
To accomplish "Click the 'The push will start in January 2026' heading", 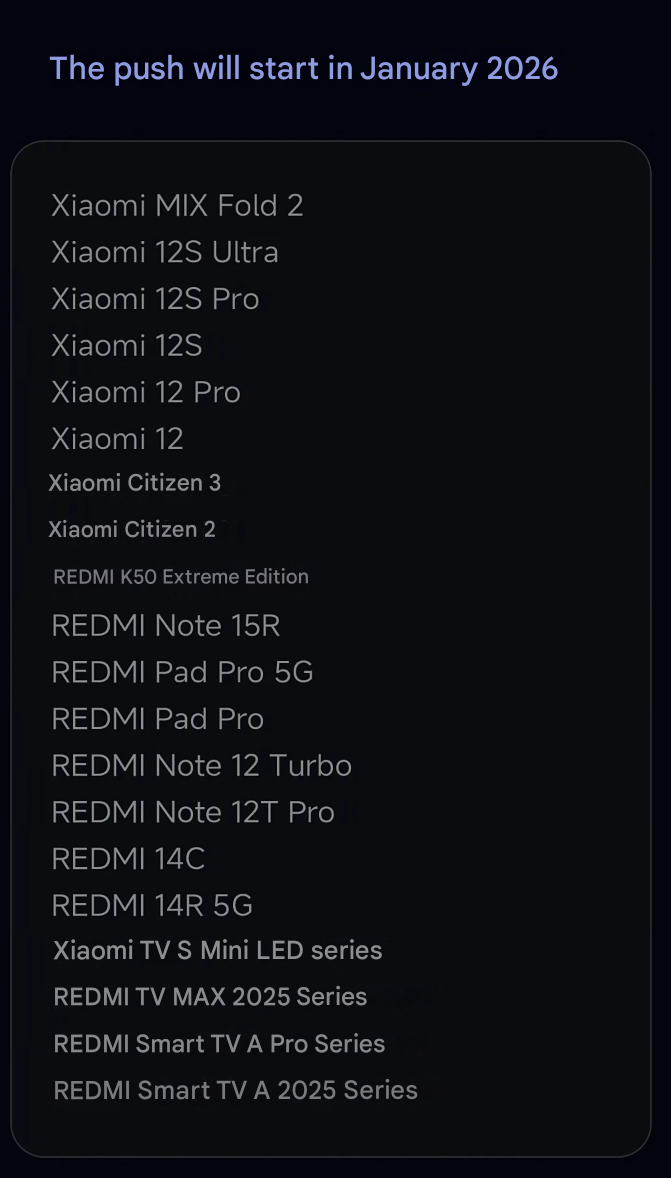I will click(303, 68).
